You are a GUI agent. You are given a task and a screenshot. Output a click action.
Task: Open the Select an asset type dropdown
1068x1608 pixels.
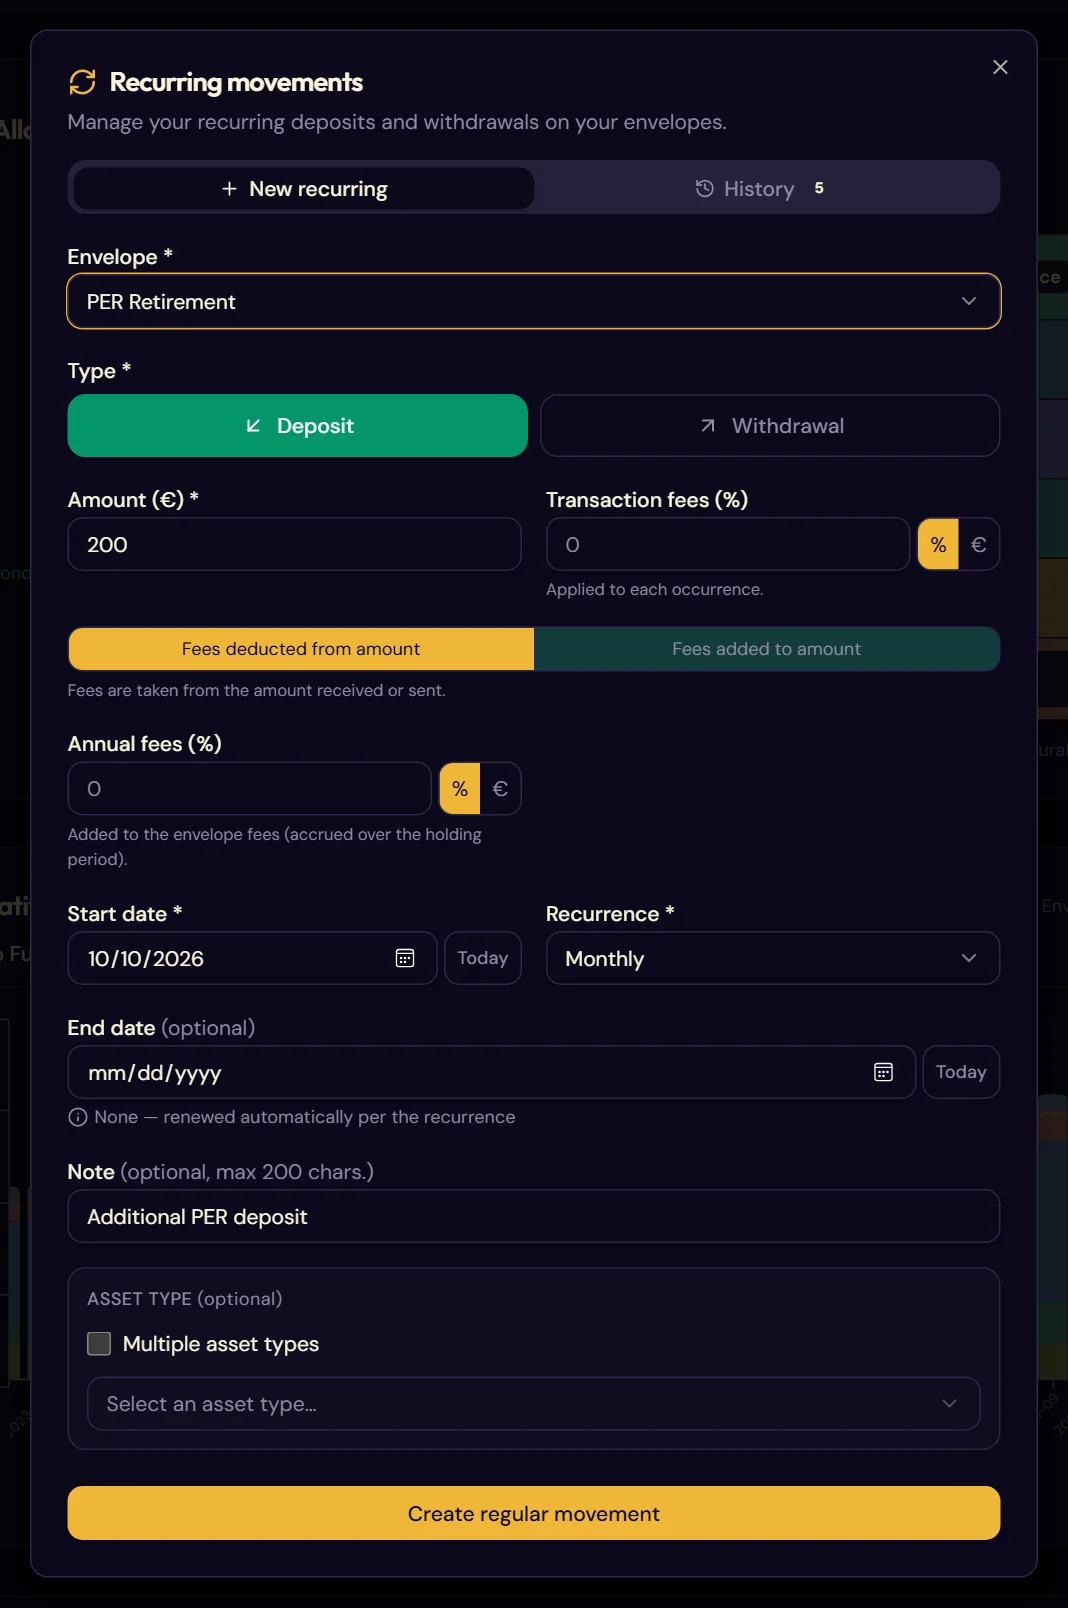[534, 1404]
